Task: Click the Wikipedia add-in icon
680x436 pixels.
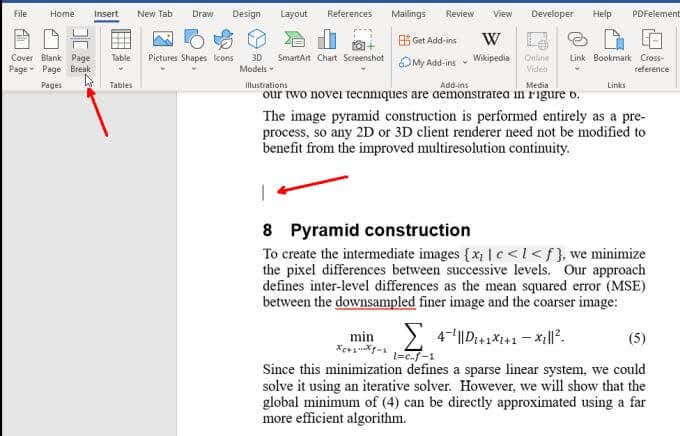Action: click(x=491, y=46)
